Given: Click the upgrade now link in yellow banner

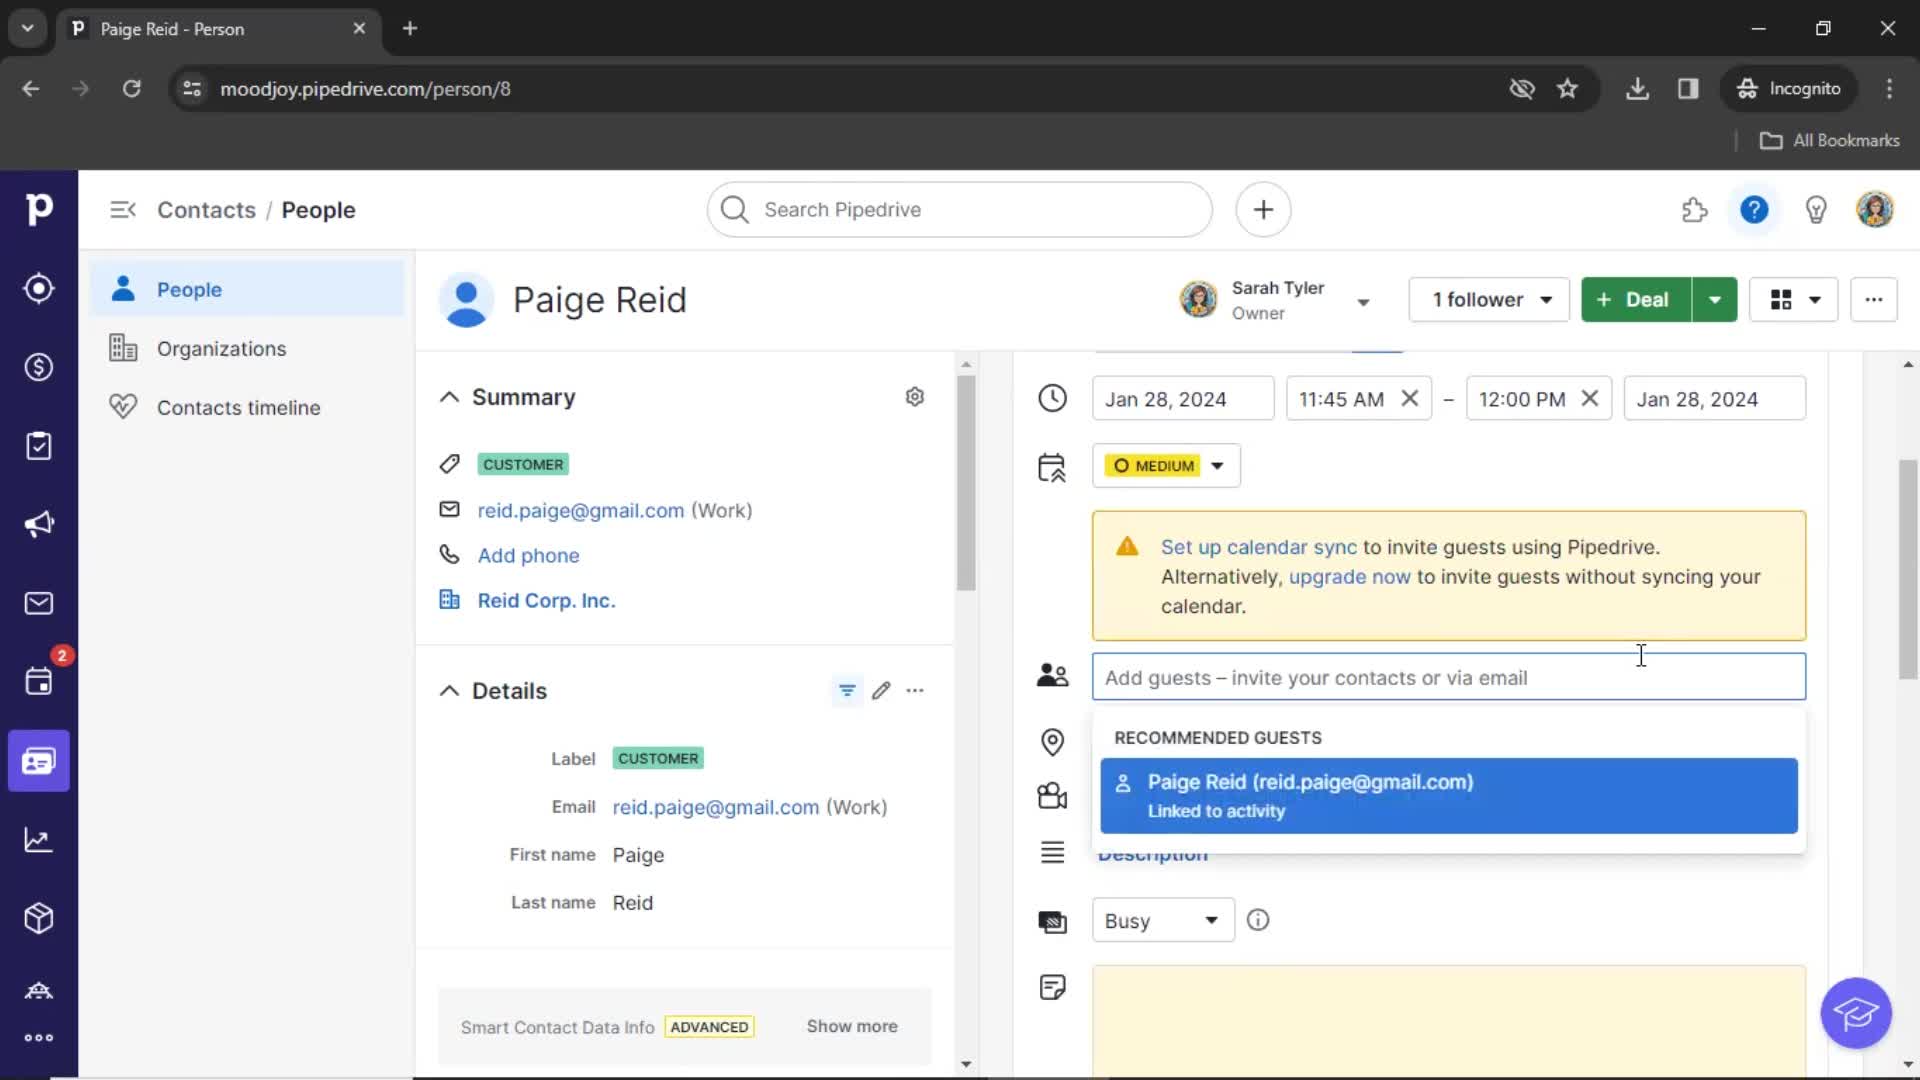Looking at the screenshot, I should [x=1349, y=576].
